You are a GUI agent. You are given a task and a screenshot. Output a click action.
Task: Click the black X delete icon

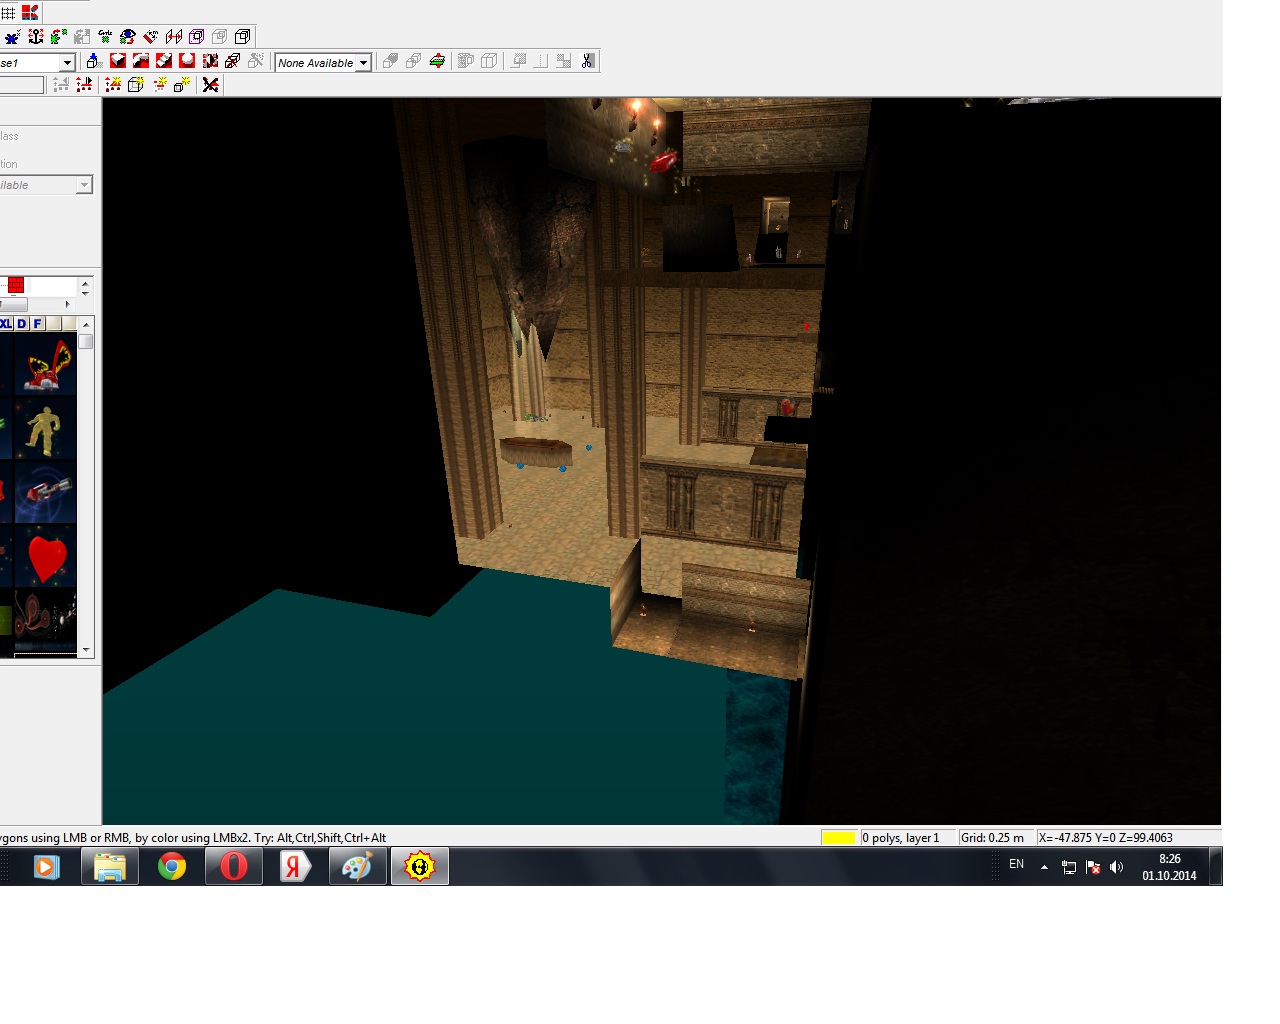coord(210,85)
